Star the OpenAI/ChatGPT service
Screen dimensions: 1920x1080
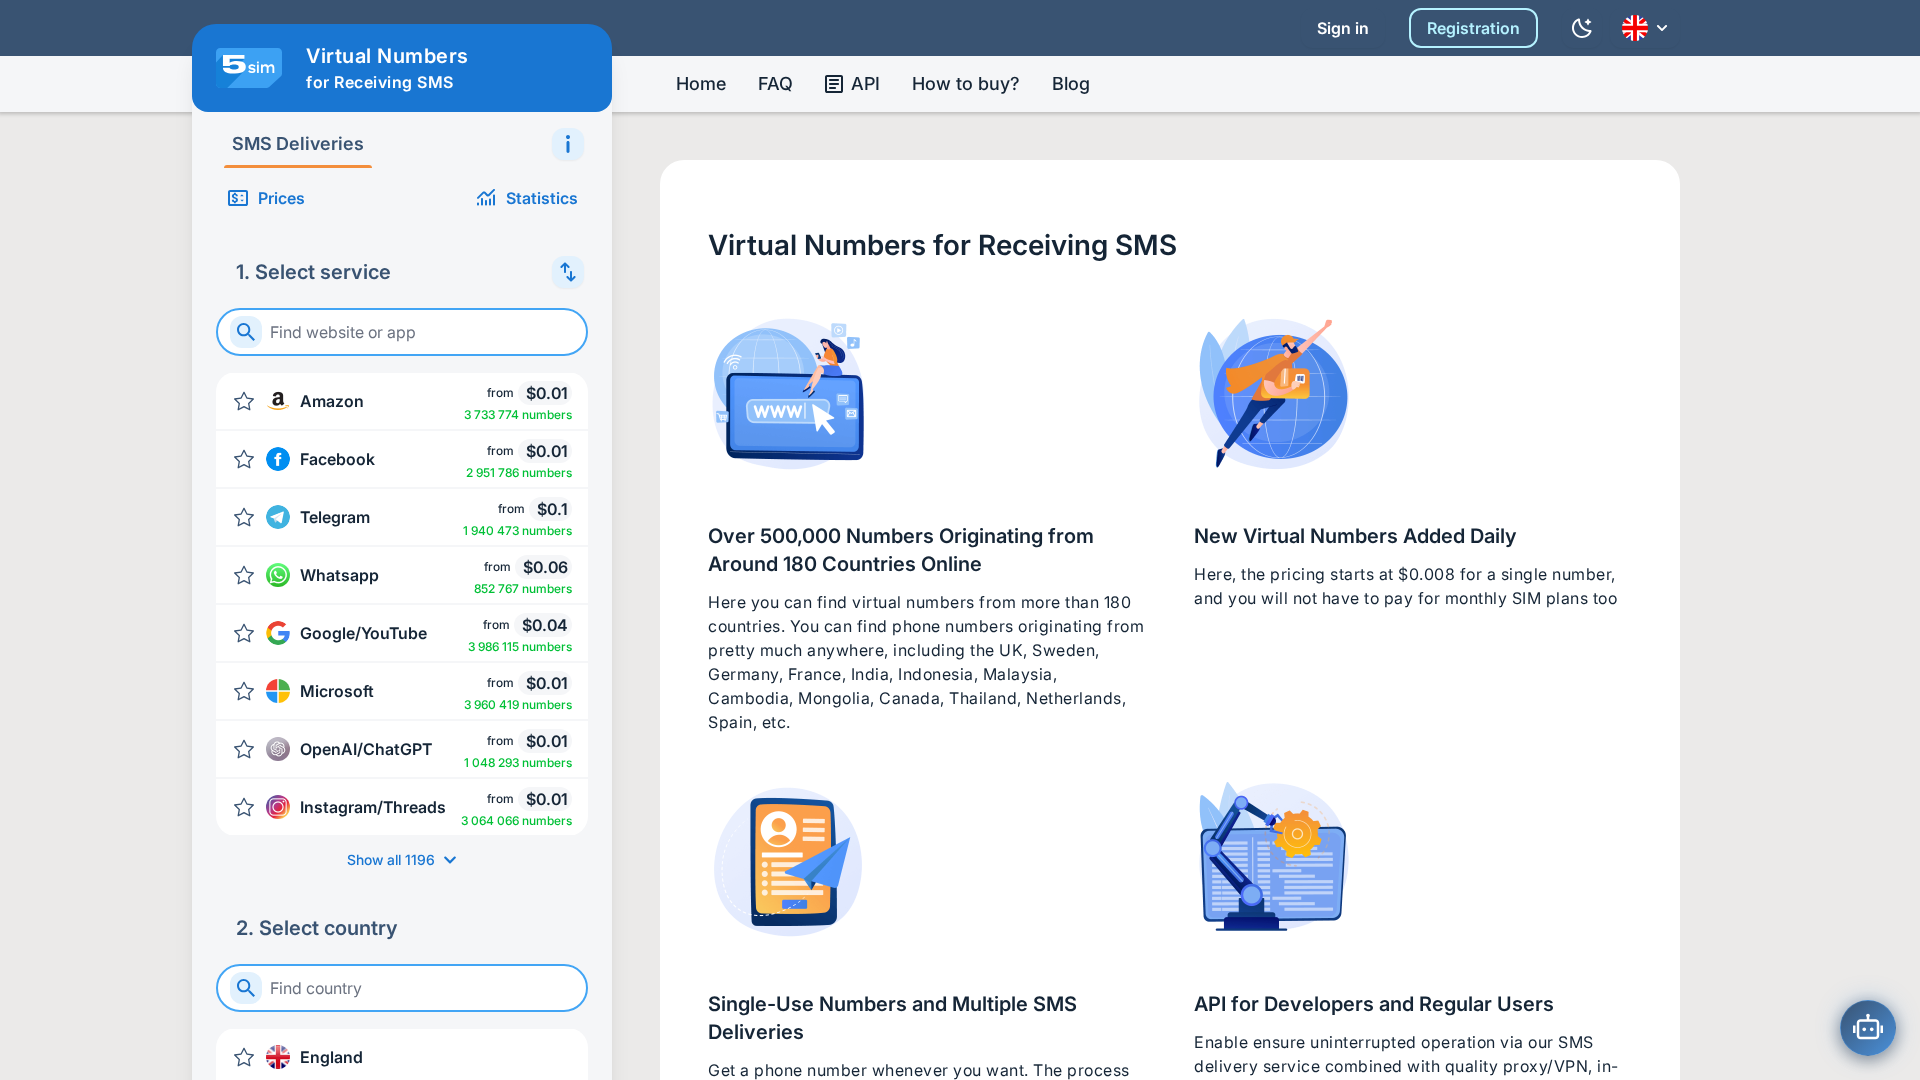(x=244, y=749)
